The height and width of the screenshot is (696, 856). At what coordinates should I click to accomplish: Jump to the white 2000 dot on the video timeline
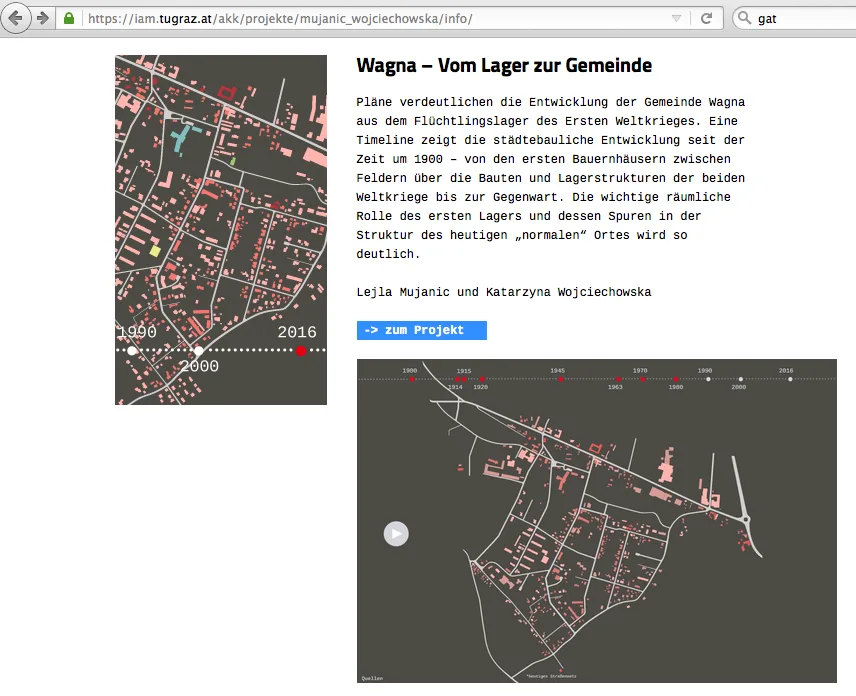coord(740,379)
